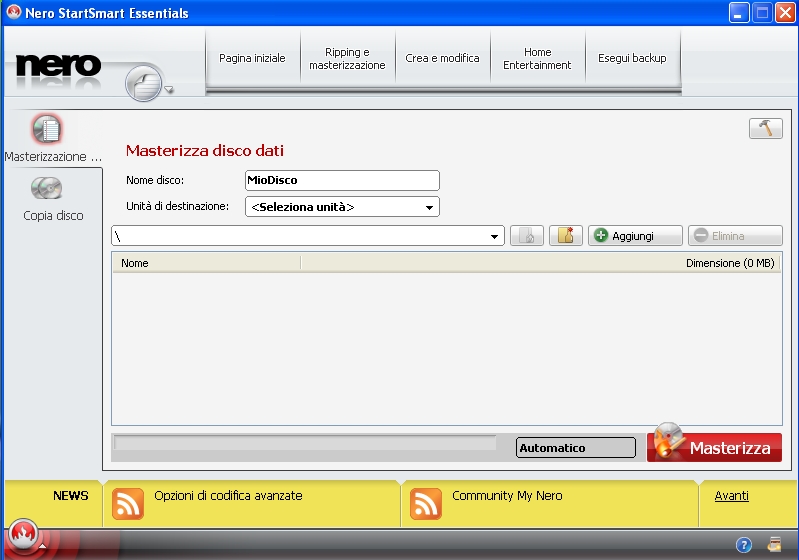The width and height of the screenshot is (799, 560).
Task: Click the bottom-right disc tray icon
Action: [775, 545]
